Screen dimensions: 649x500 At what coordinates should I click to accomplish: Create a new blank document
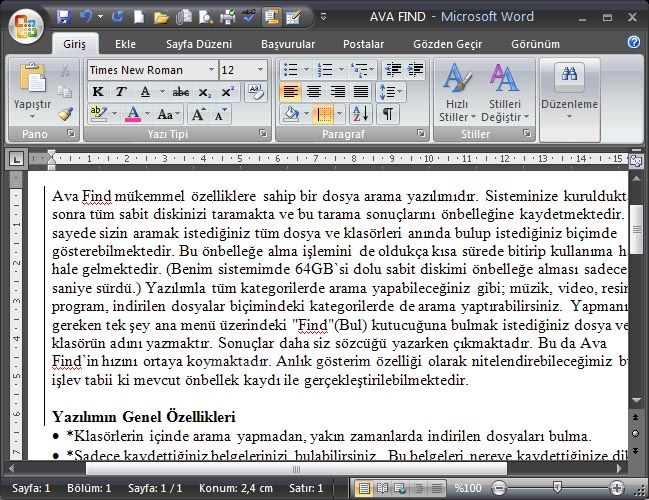point(139,17)
